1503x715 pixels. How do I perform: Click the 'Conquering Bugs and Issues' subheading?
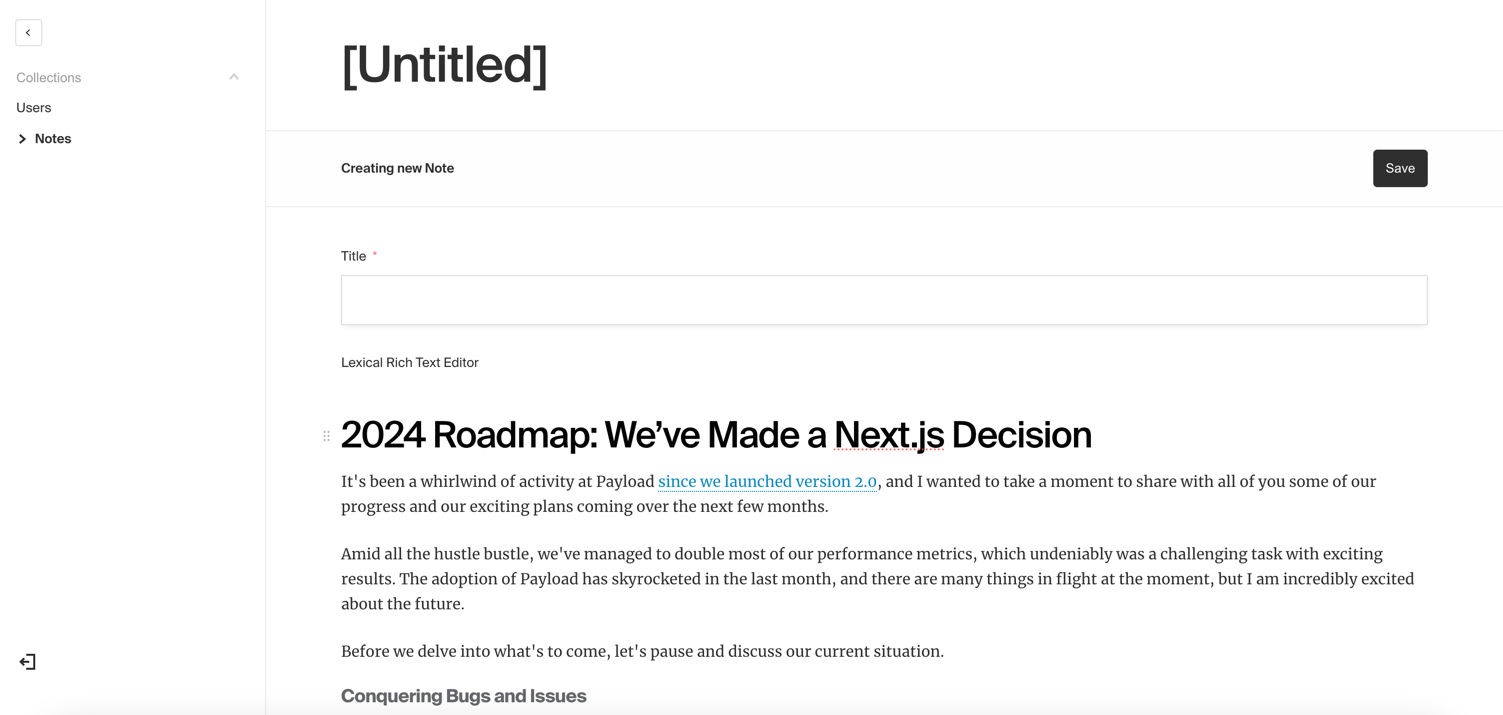click(x=464, y=696)
